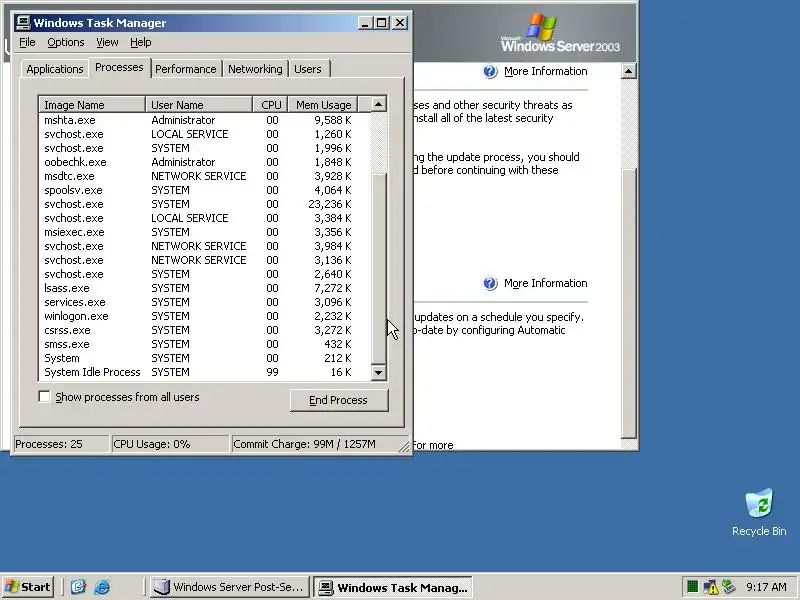Screen dimensions: 800x600
Task: Select the csrss.exe process row
Action: [x=205, y=330]
